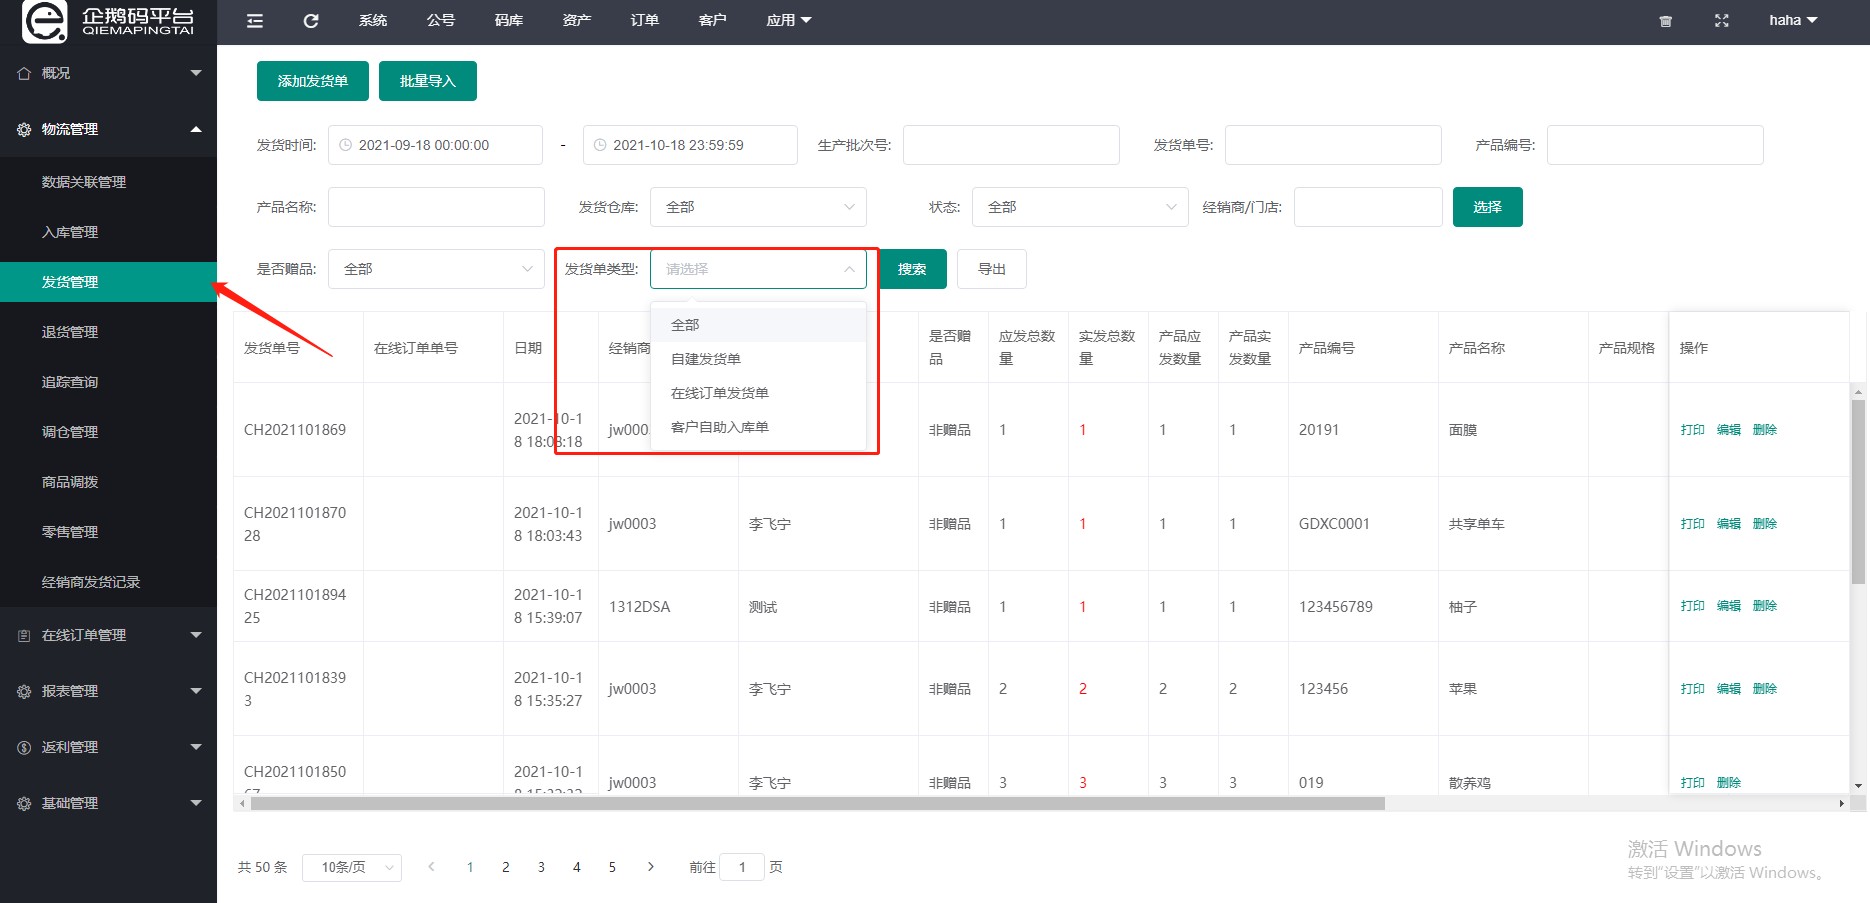Select 自建发货单 option
This screenshot has height=903, width=1870.
(758, 359)
